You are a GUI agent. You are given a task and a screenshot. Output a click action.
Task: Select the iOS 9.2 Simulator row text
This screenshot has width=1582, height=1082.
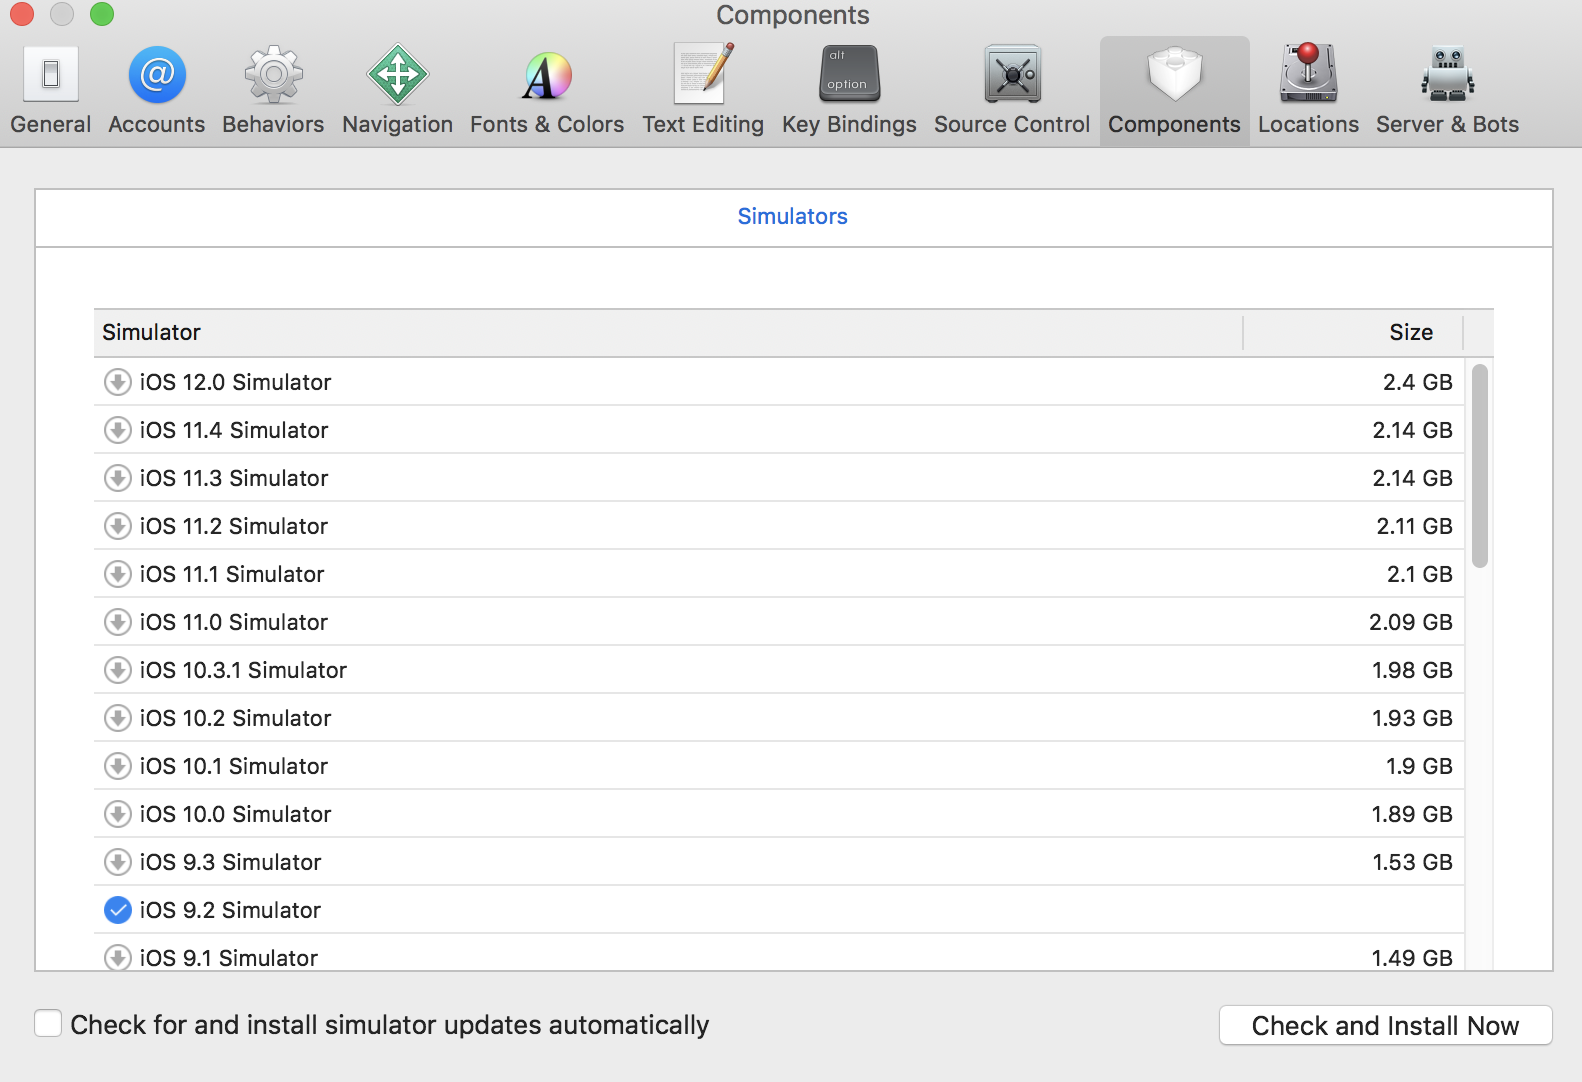click(230, 910)
